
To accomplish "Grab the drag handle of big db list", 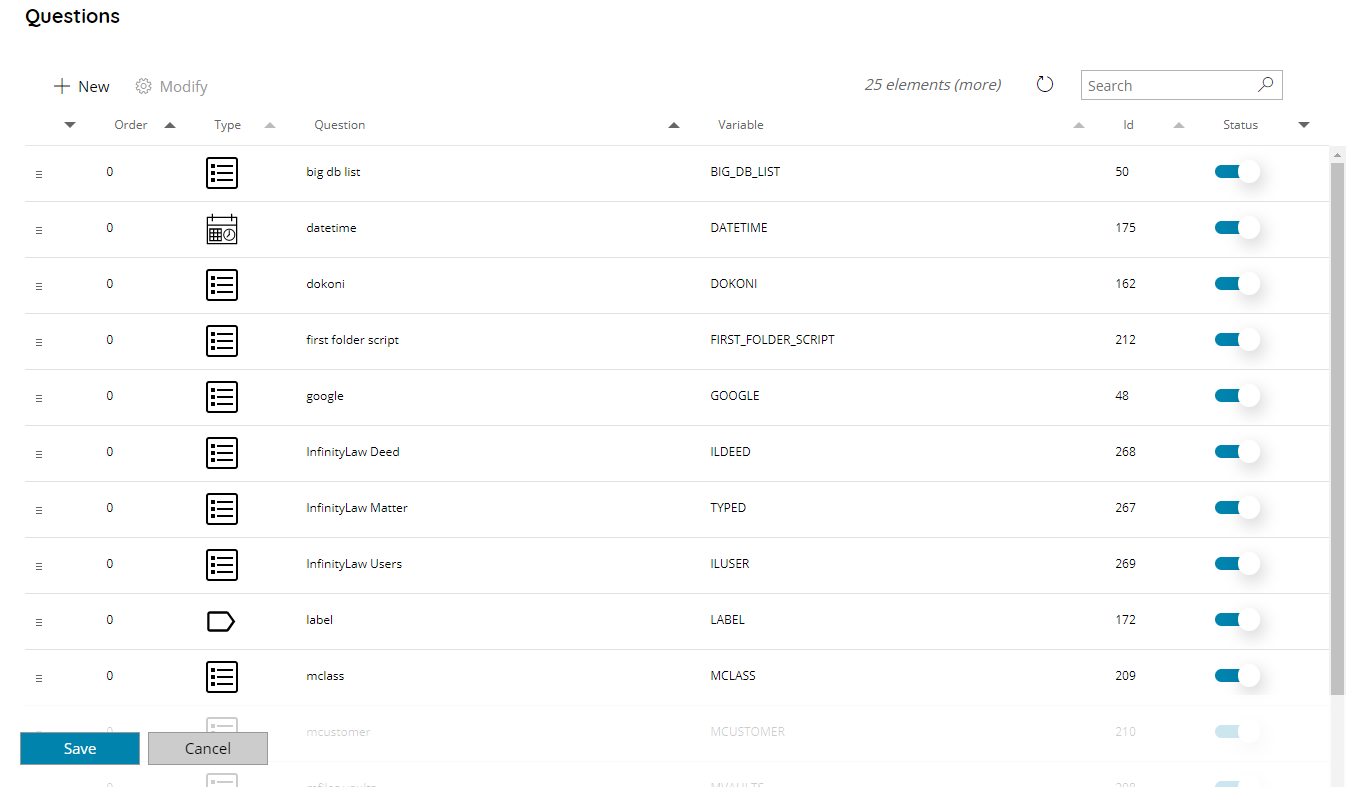I will point(39,174).
